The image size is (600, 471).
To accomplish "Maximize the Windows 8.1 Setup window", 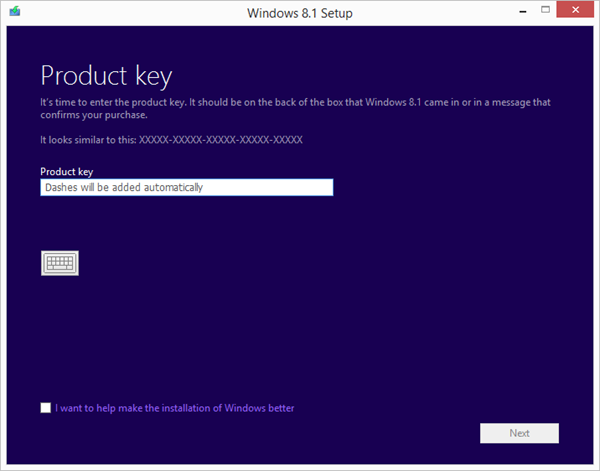I will (543, 12).
